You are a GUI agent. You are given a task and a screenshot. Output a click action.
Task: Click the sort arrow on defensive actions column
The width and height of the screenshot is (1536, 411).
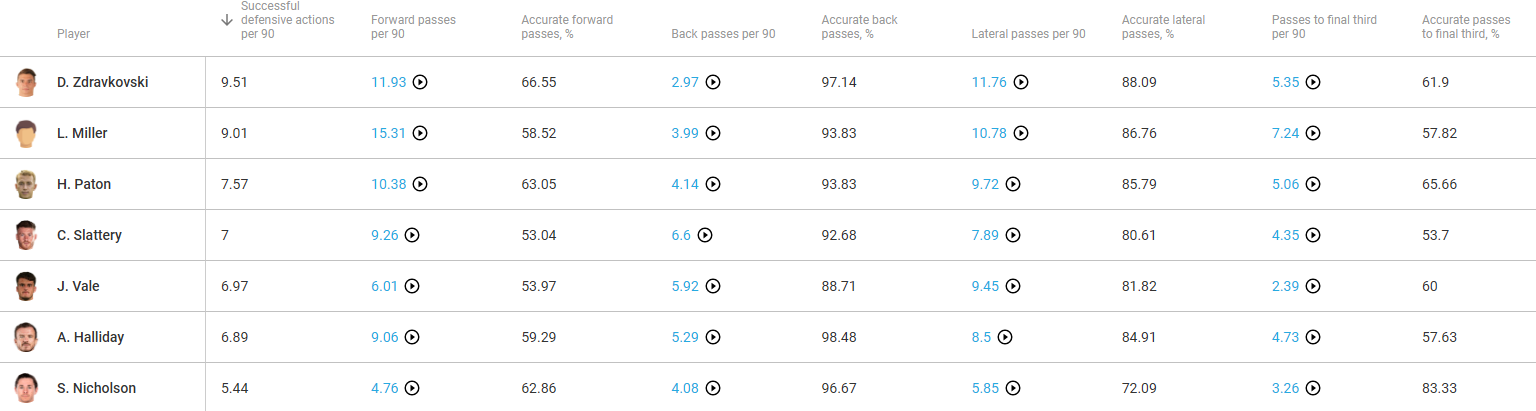point(227,20)
